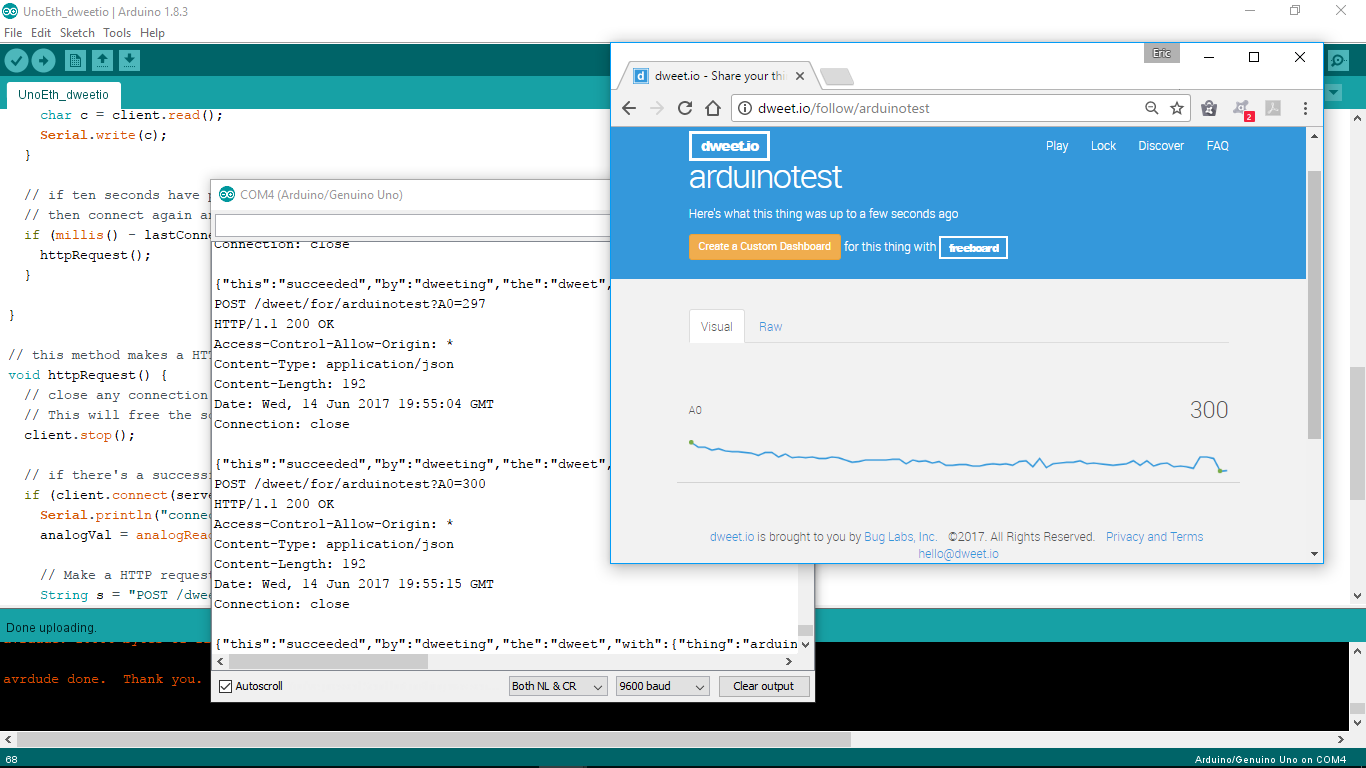Click the Arduino Verify checkmark button

point(16,61)
